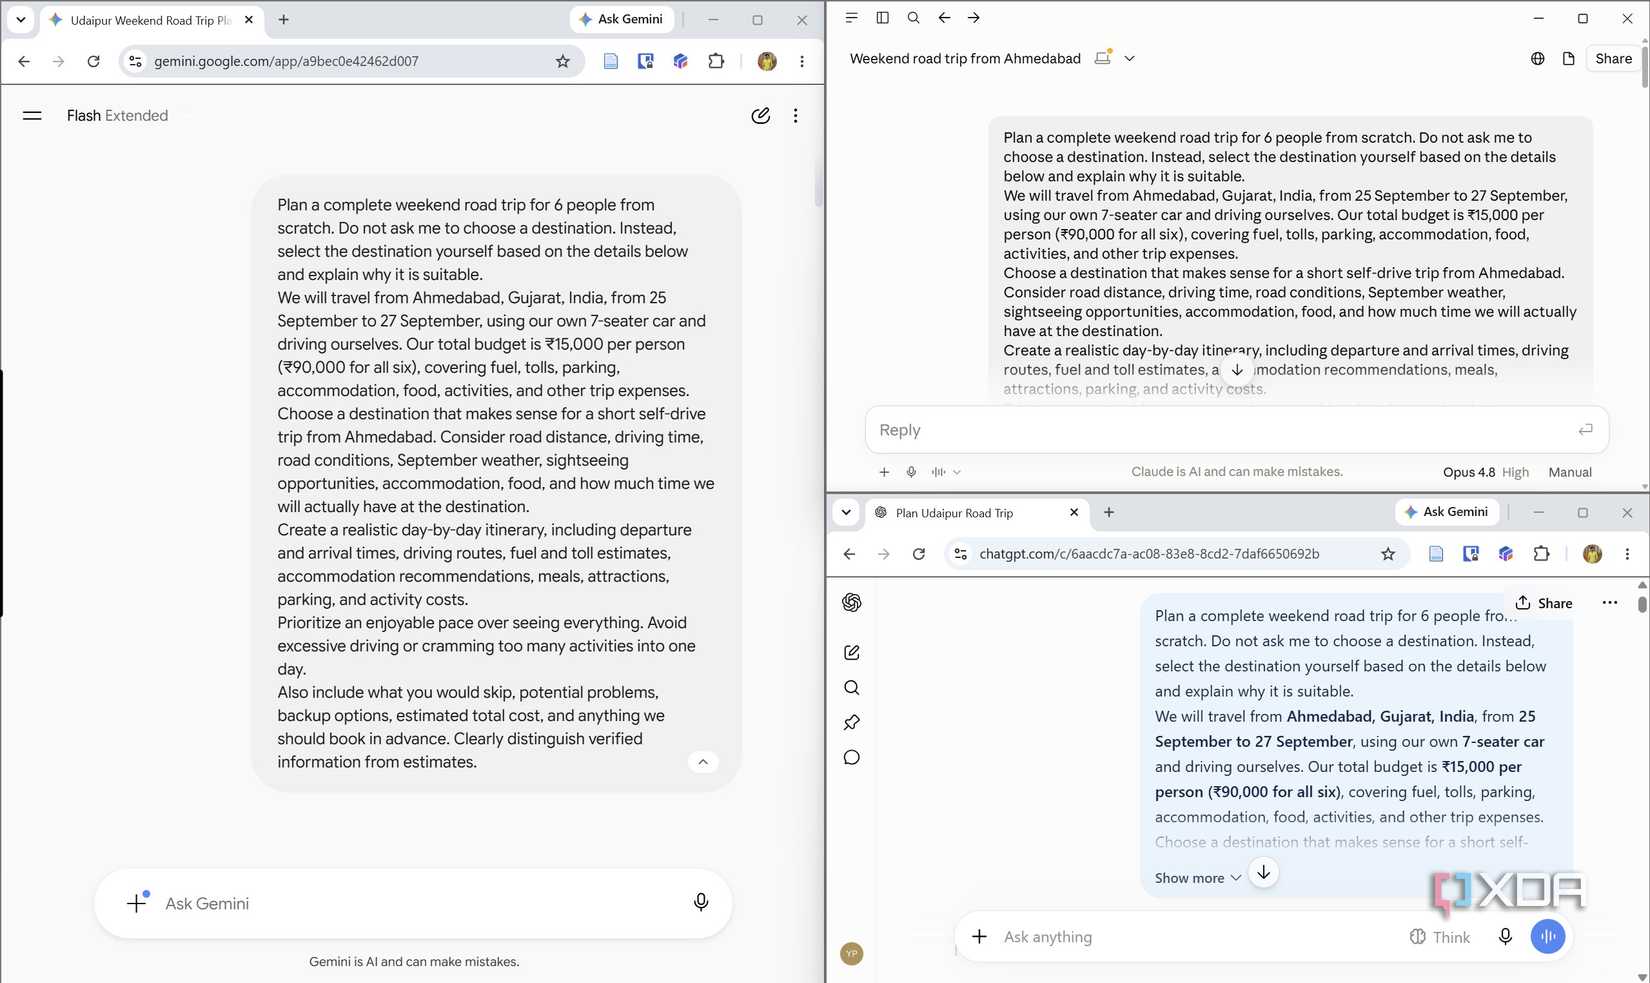Share the Claude conversation

coord(1613,59)
